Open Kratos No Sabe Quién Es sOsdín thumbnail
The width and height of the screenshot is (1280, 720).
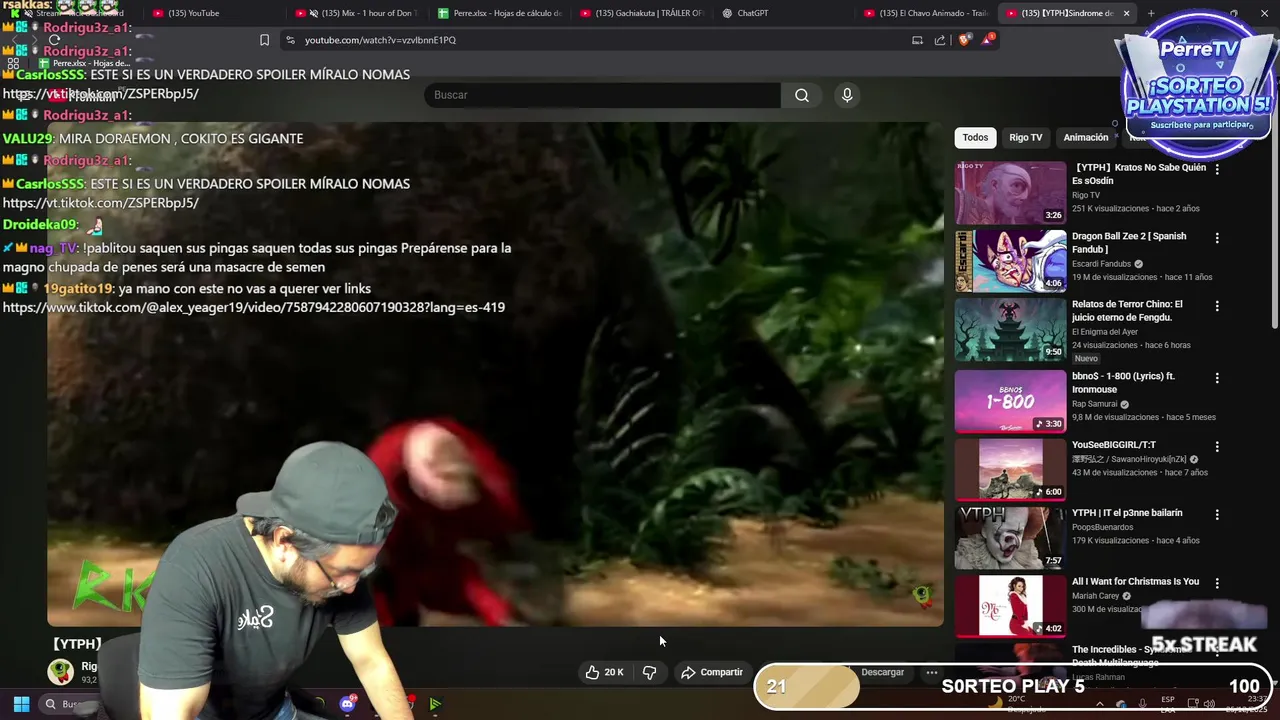pos(1010,193)
